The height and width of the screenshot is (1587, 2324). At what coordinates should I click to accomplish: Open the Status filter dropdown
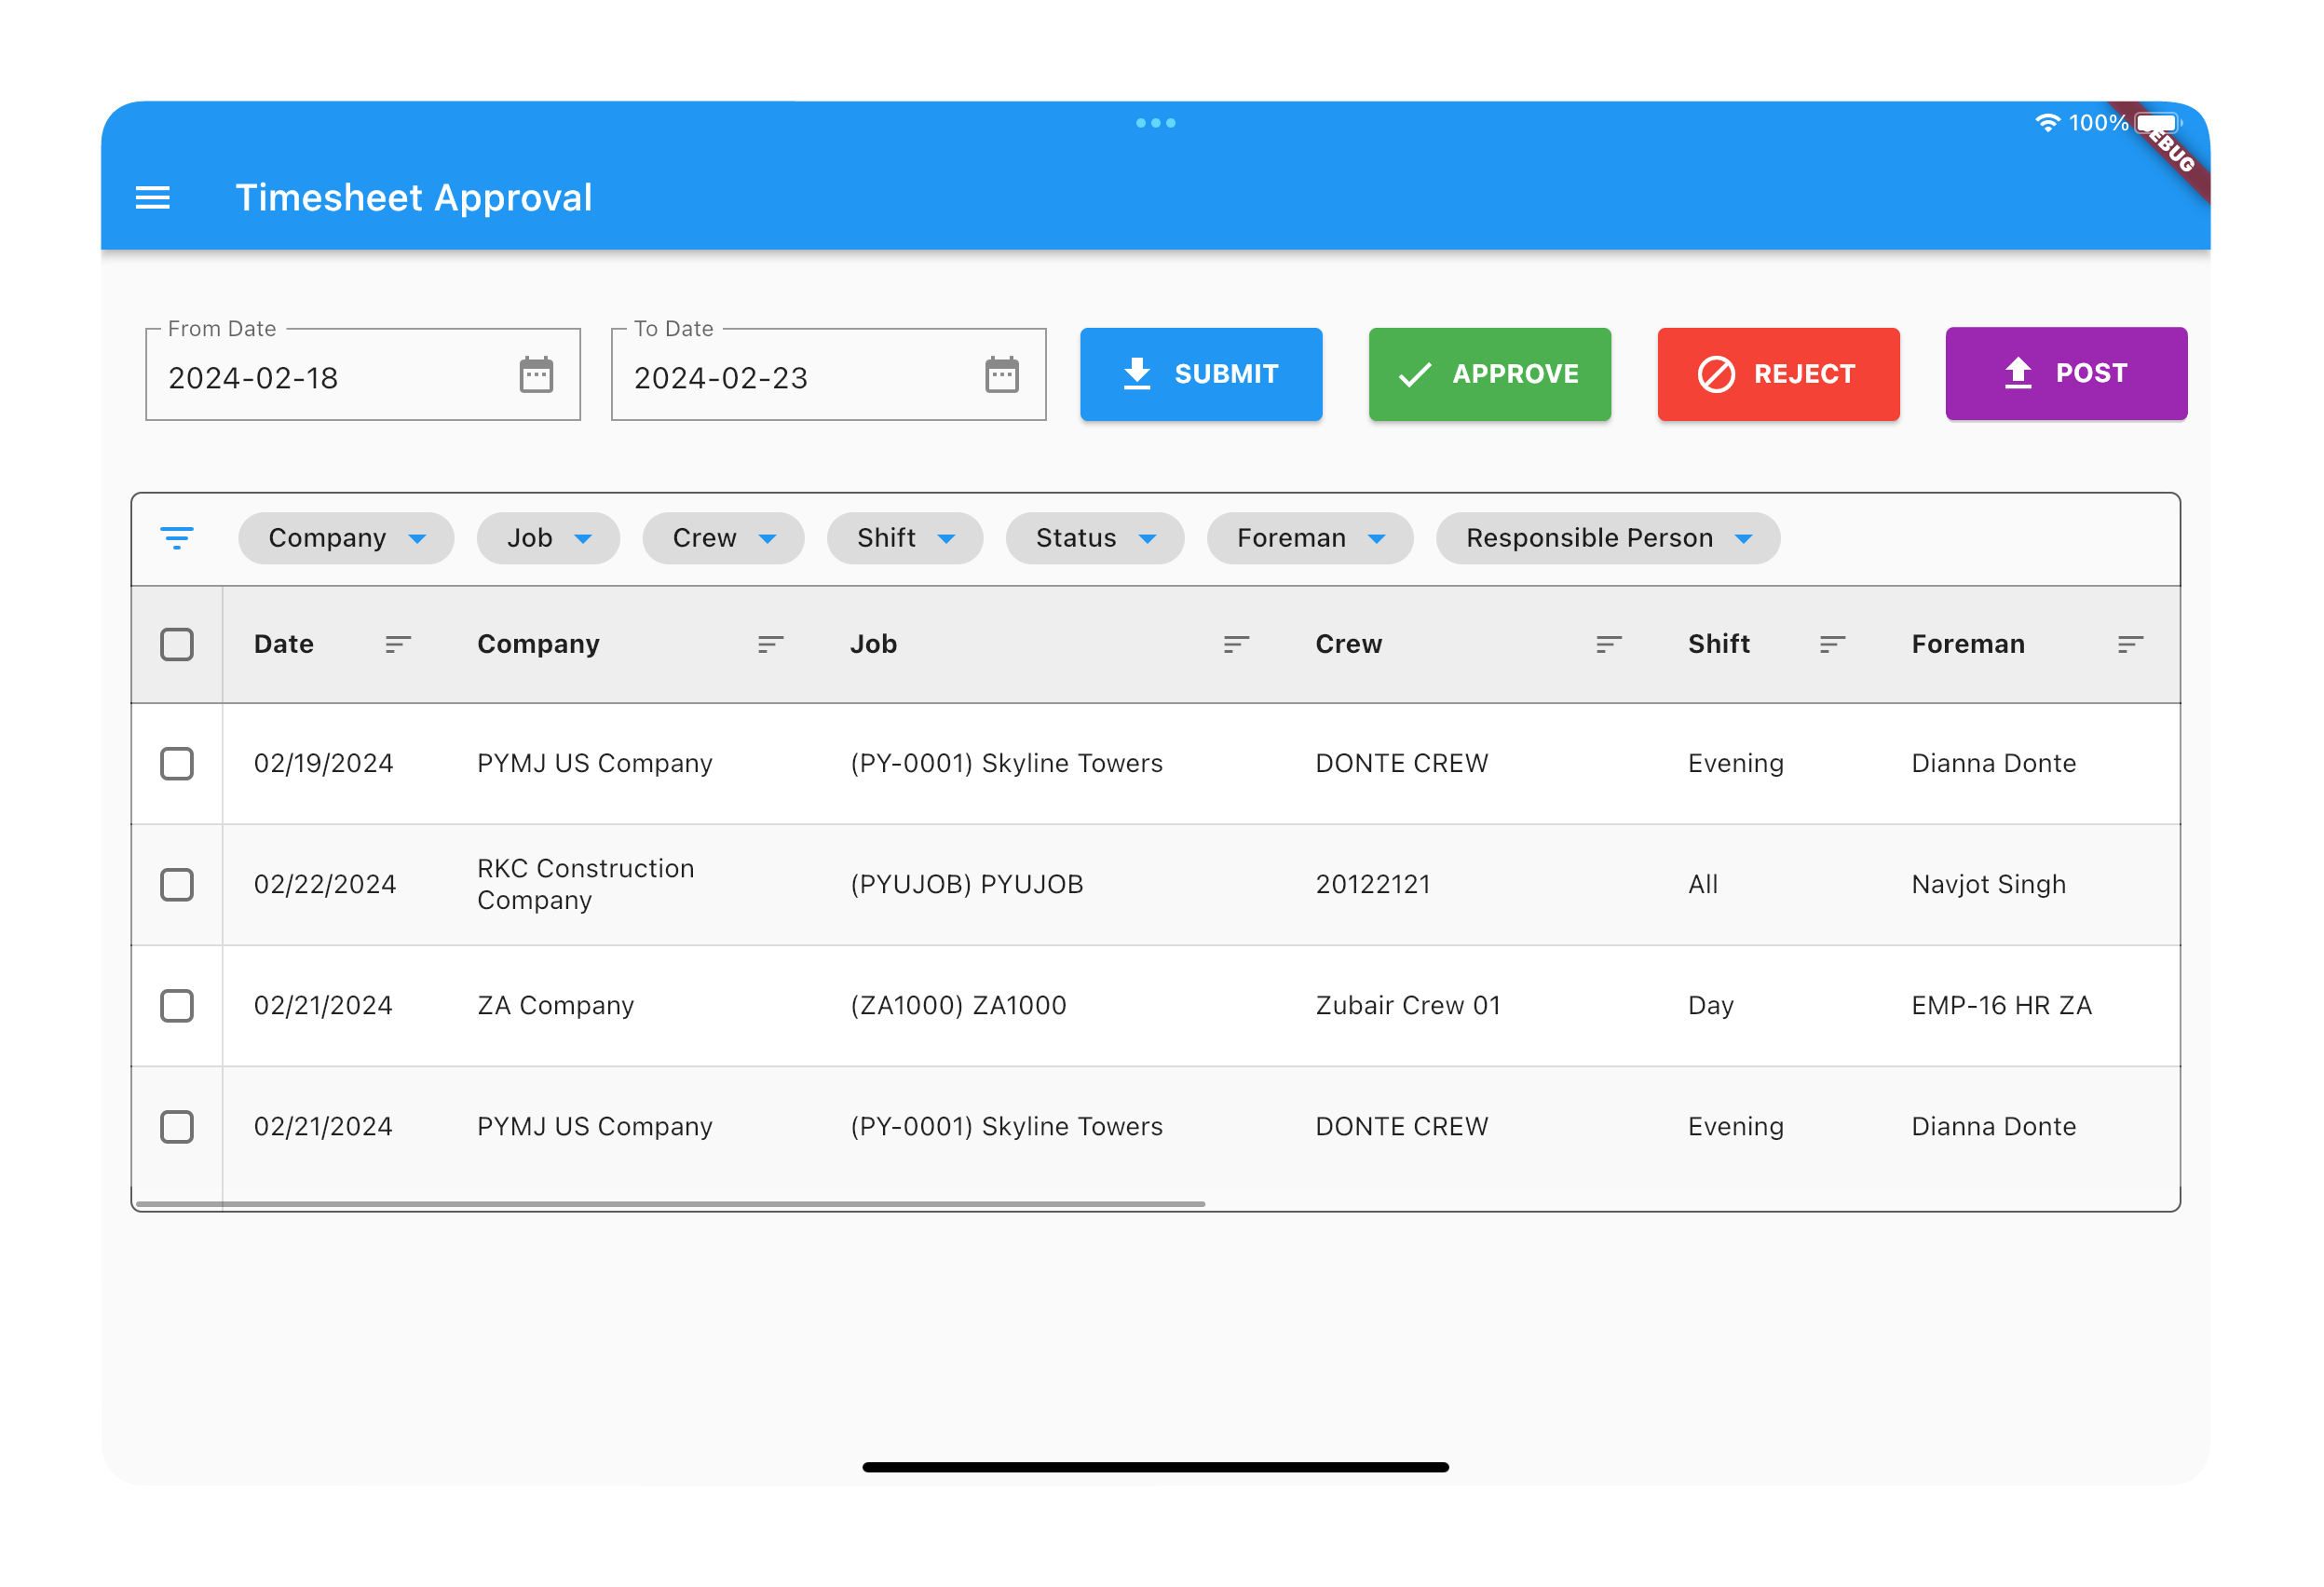point(1097,540)
